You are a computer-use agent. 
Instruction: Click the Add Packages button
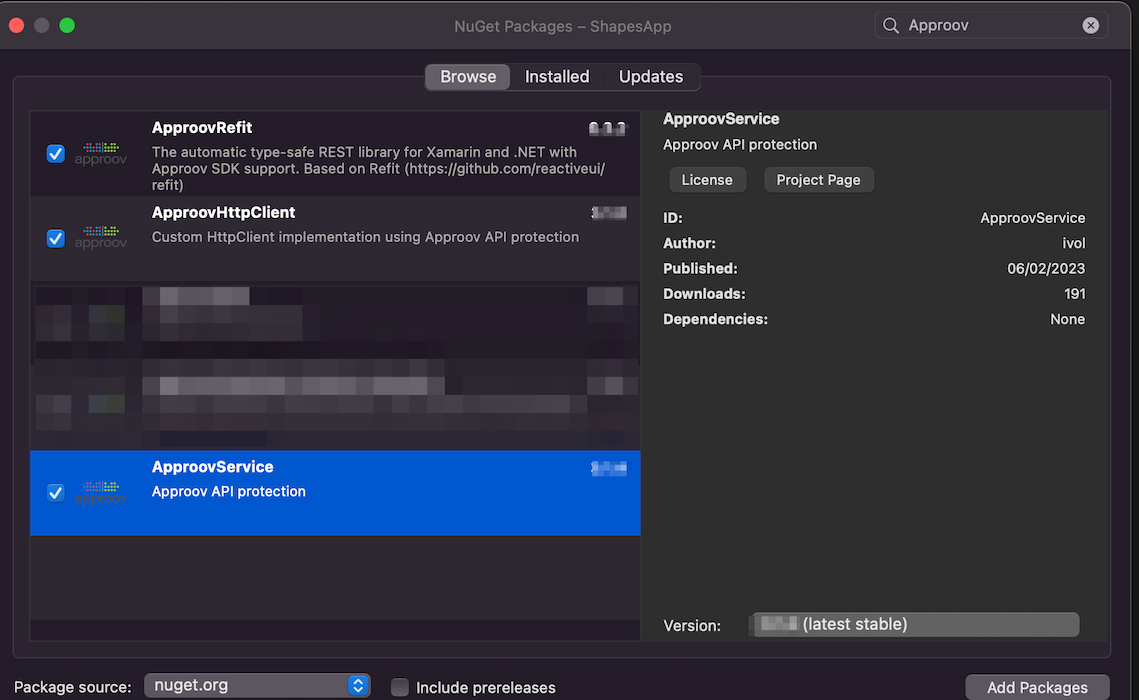(x=1037, y=688)
